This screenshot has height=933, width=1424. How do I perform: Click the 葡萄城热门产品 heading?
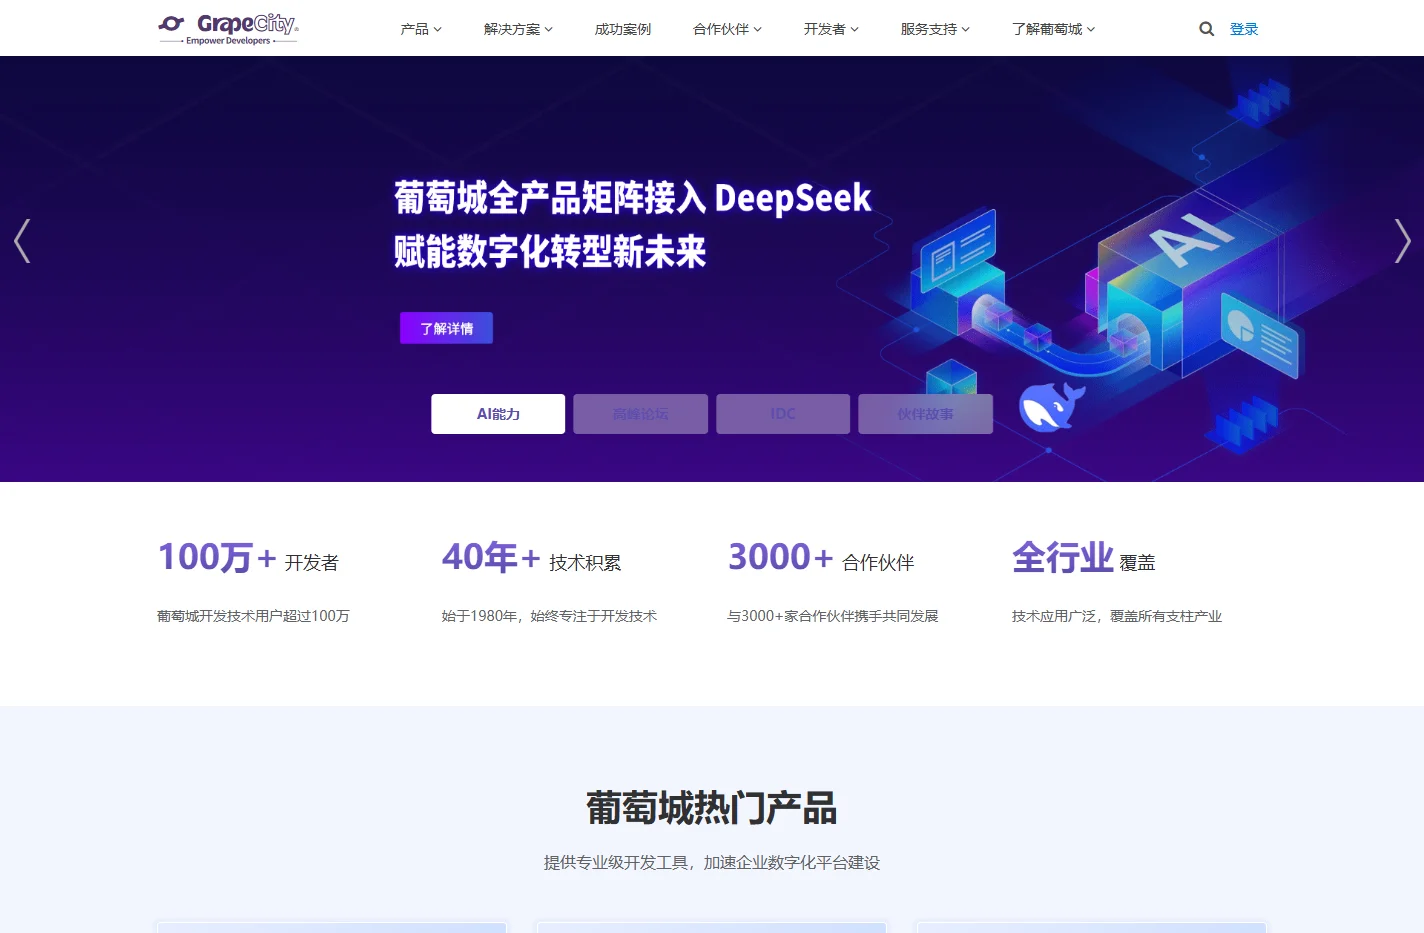coord(712,808)
